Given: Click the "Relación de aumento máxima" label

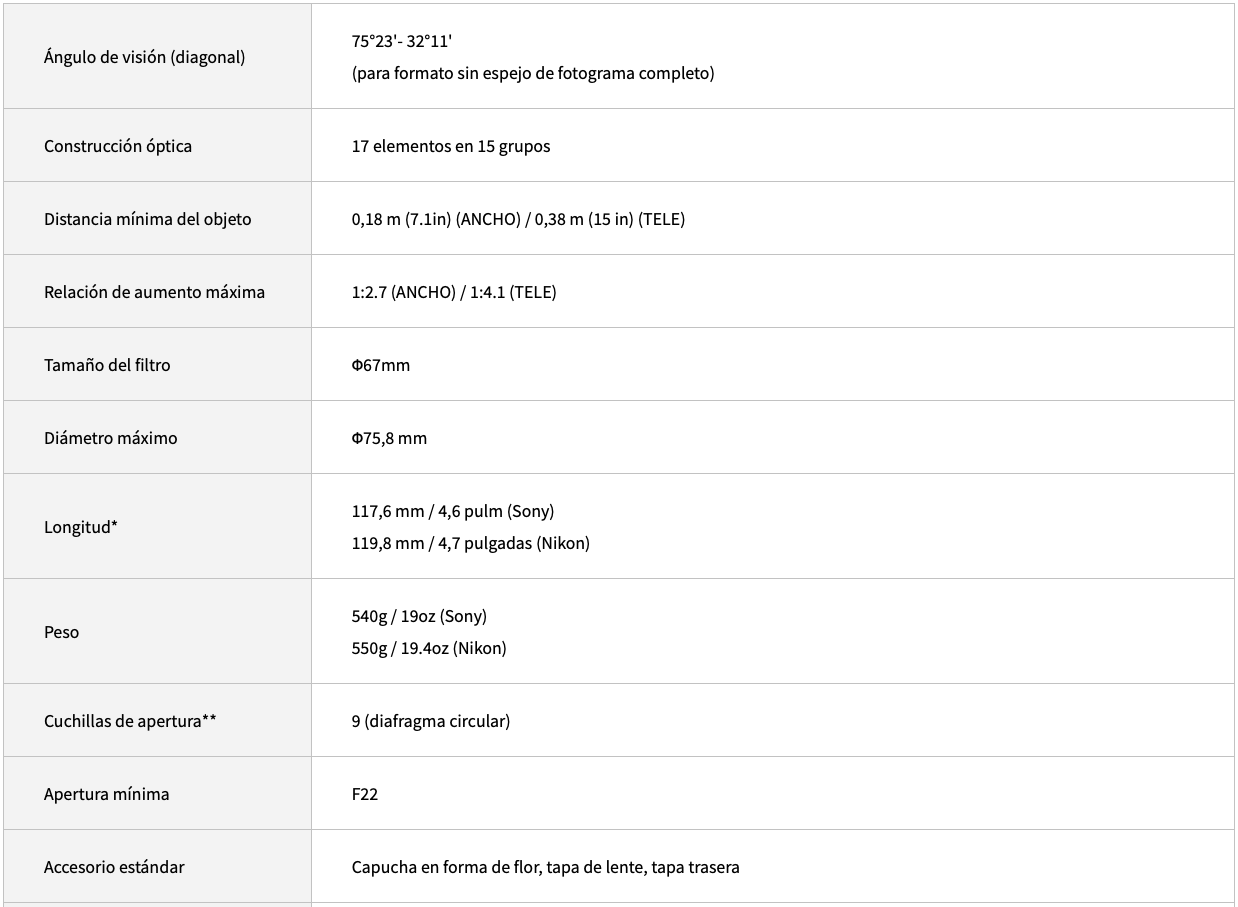Looking at the screenshot, I should tap(154, 292).
